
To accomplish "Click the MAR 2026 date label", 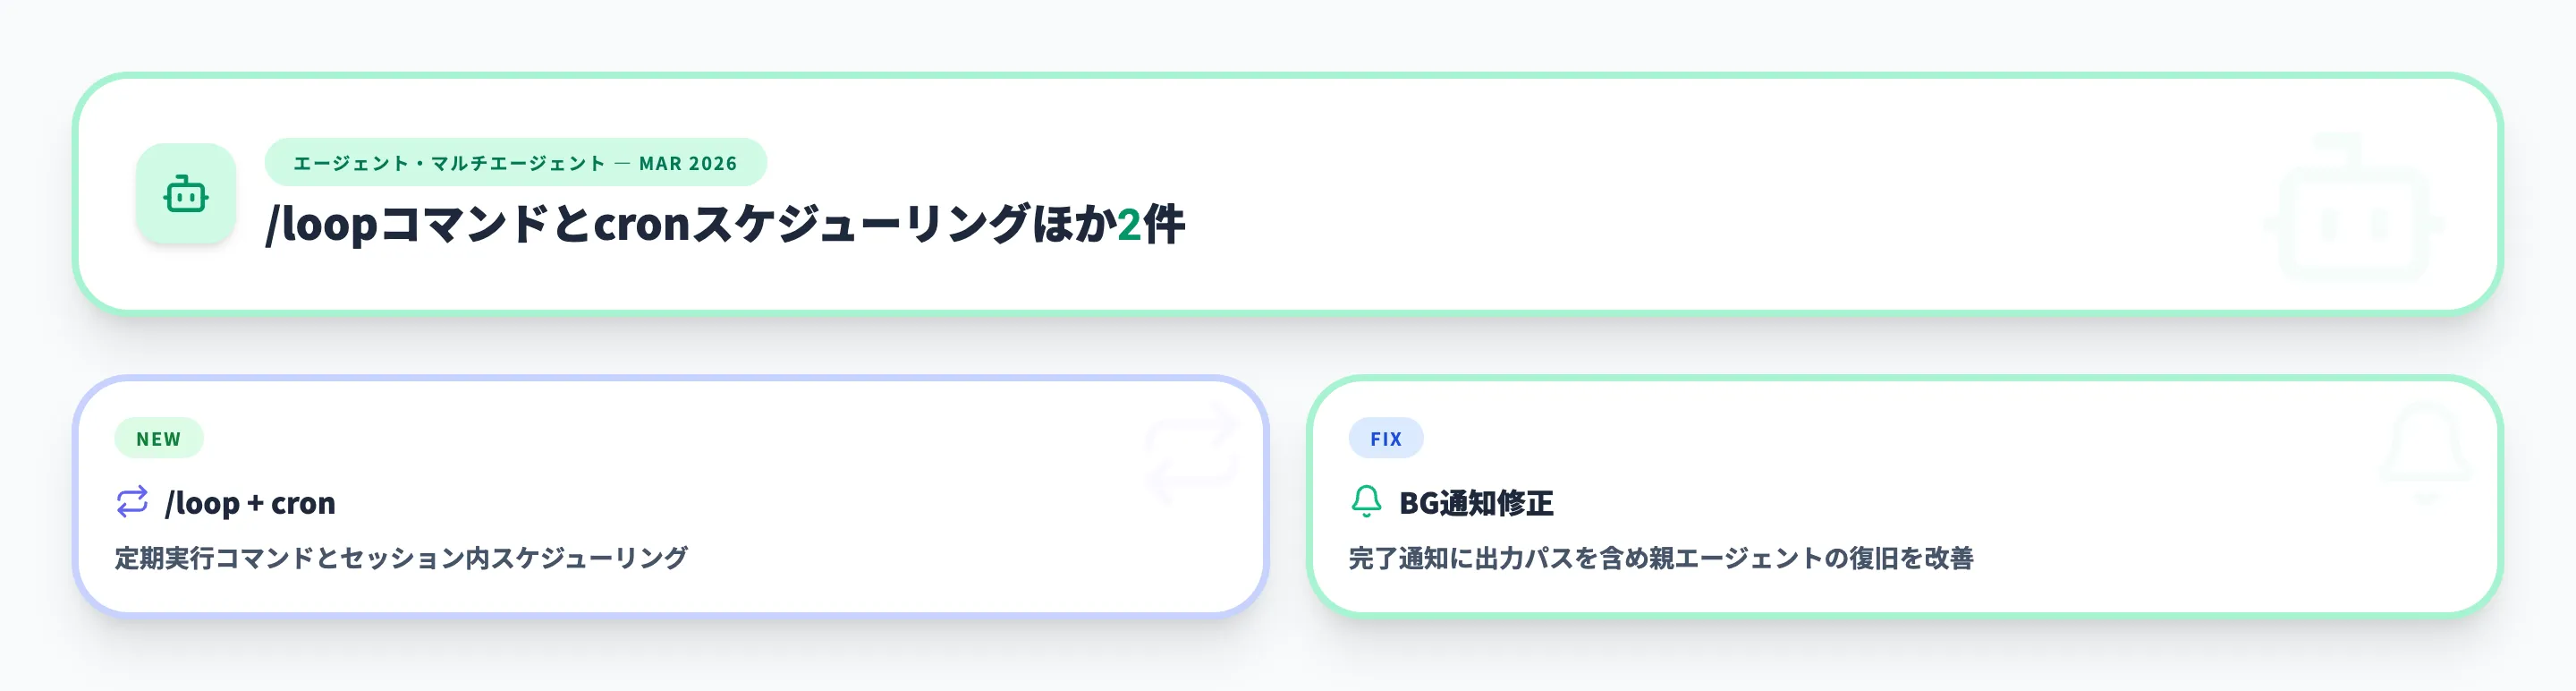I will [688, 163].
